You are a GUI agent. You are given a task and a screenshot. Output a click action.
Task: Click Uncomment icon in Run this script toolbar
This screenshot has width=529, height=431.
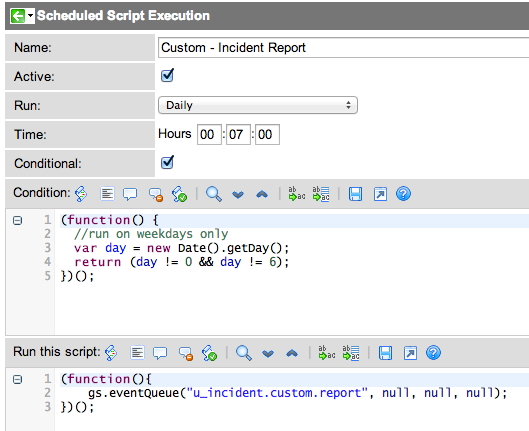click(x=186, y=353)
